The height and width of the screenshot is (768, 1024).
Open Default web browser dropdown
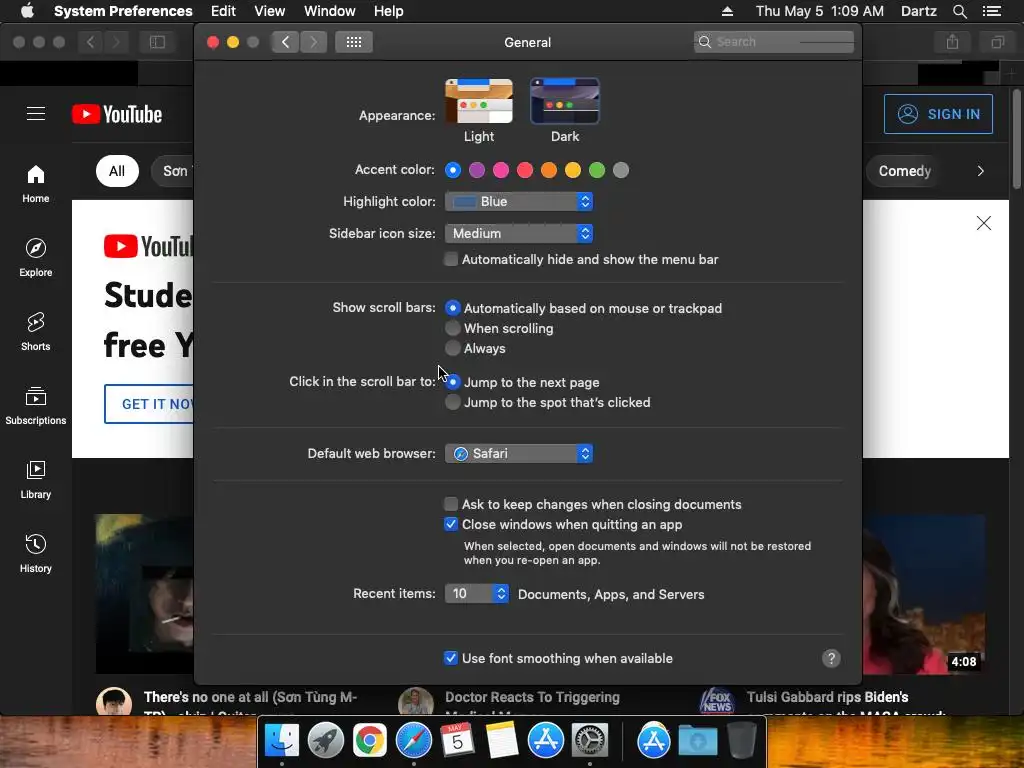[x=519, y=453]
